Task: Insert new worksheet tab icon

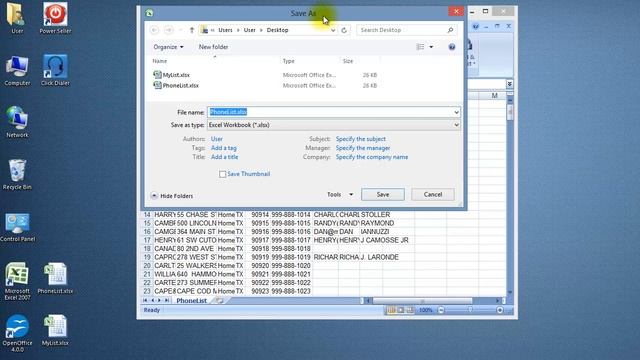Action: [220, 301]
